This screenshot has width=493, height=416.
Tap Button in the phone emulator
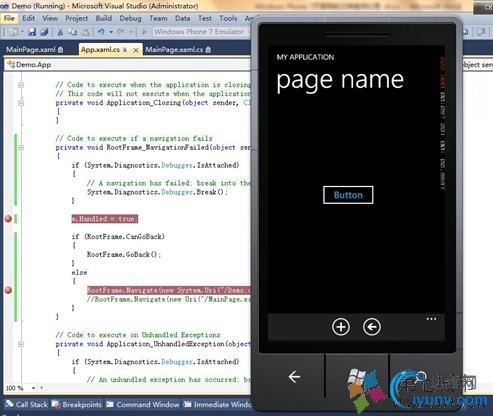[348, 195]
